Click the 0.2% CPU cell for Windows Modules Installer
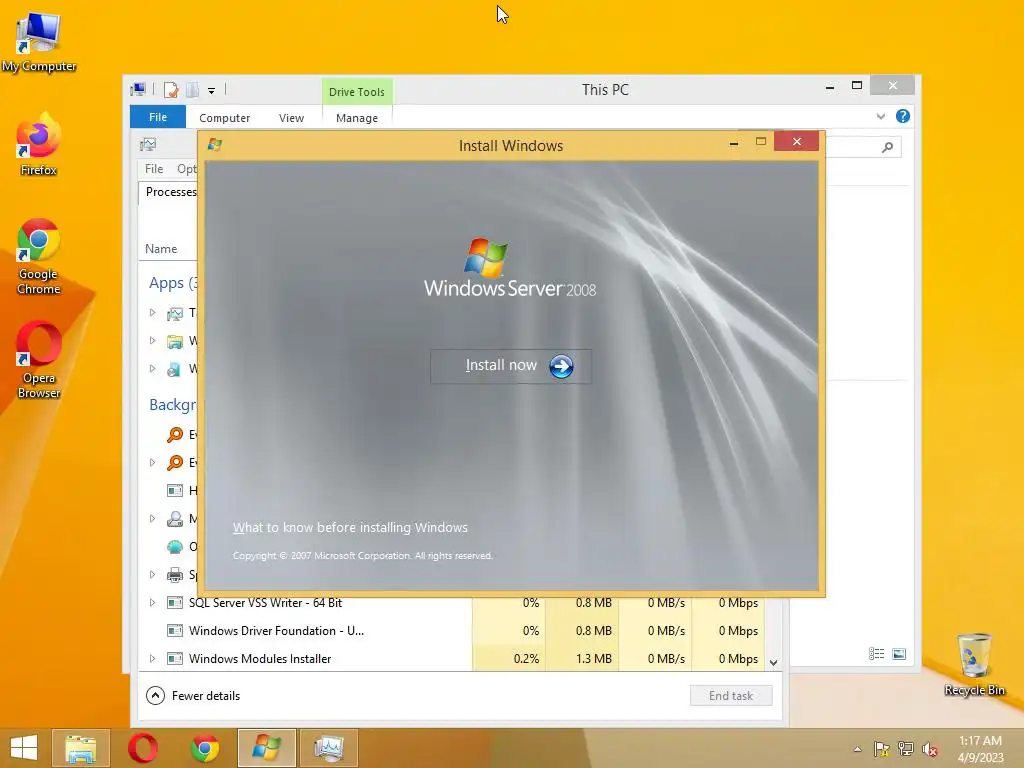The width and height of the screenshot is (1024, 768). [x=509, y=659]
